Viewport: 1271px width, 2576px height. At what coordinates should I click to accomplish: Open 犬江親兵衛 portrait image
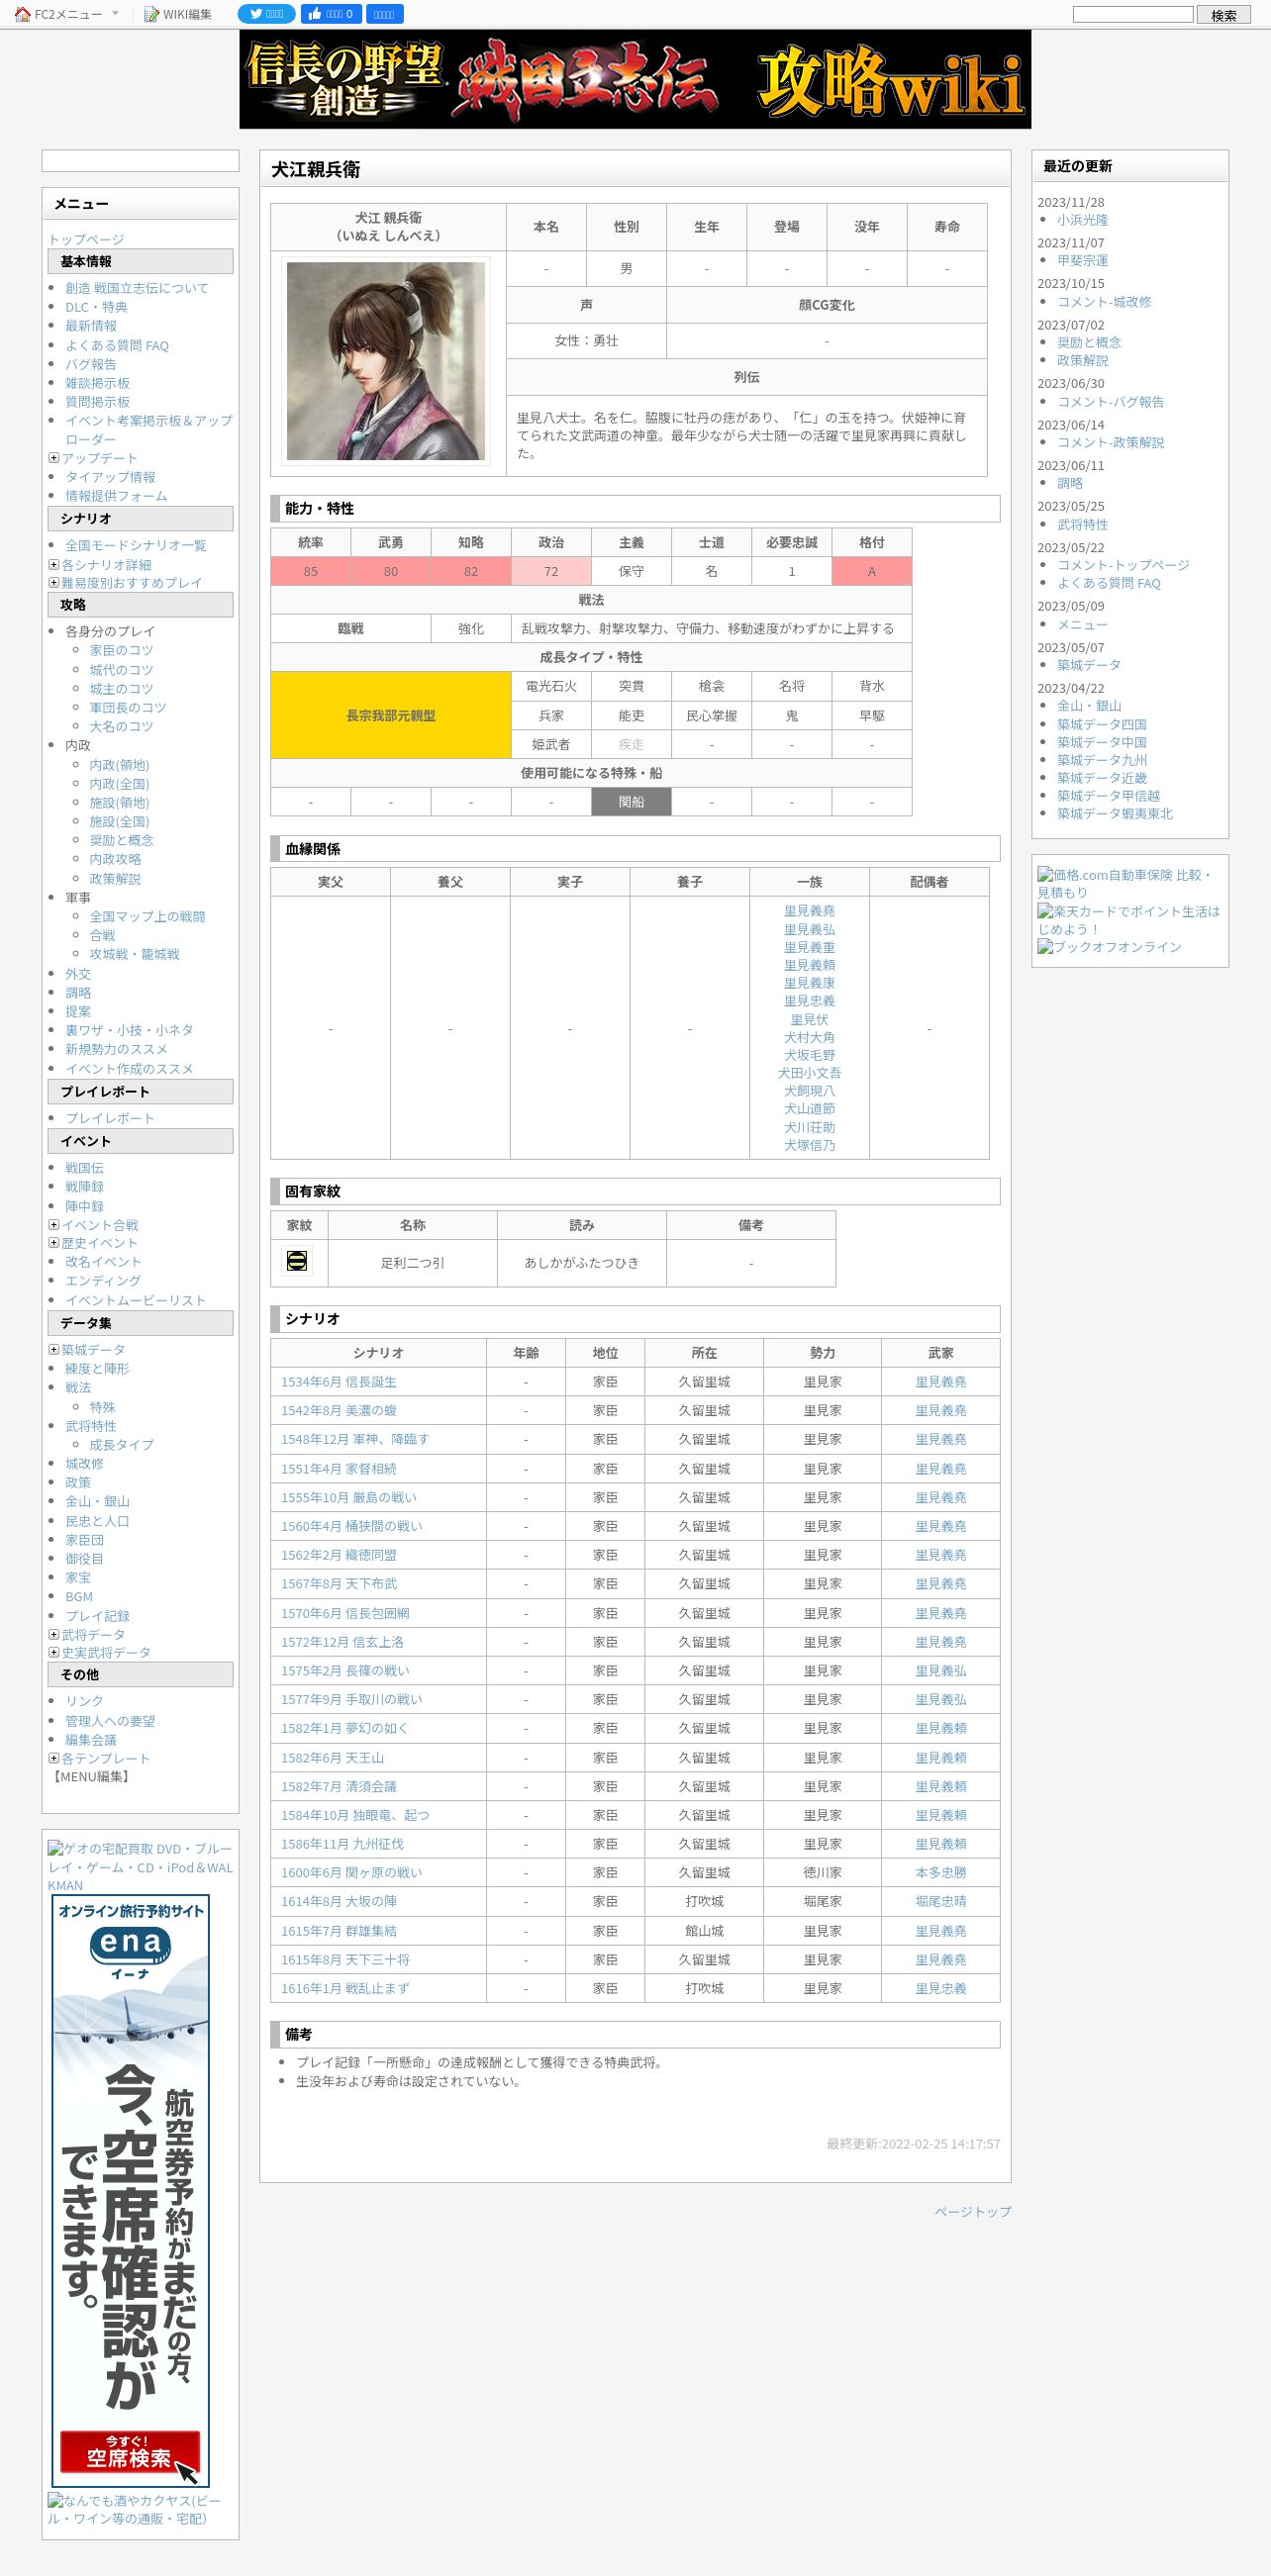[x=386, y=361]
